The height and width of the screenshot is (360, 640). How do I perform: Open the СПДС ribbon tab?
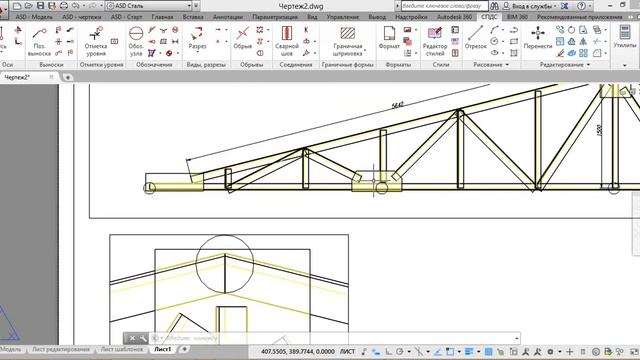click(x=489, y=17)
